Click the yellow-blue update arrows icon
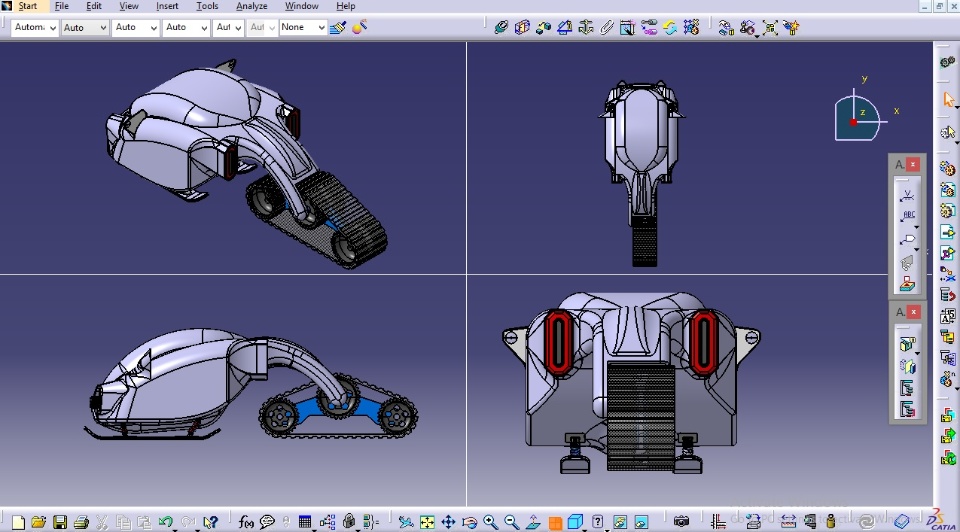Screen dimensions: 960x532 tap(670, 28)
